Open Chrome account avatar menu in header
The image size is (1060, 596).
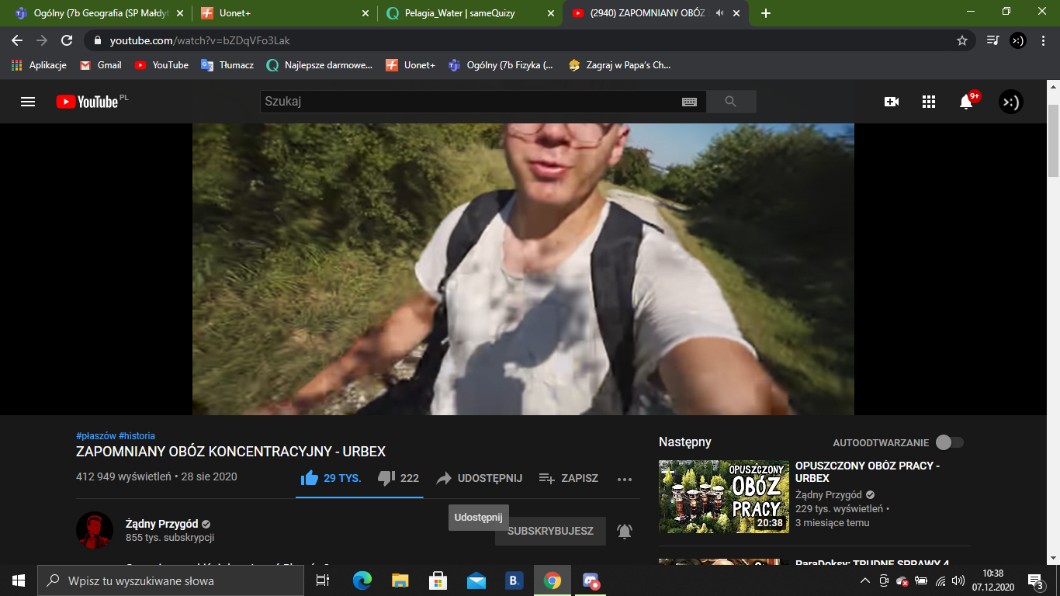[x=1017, y=40]
